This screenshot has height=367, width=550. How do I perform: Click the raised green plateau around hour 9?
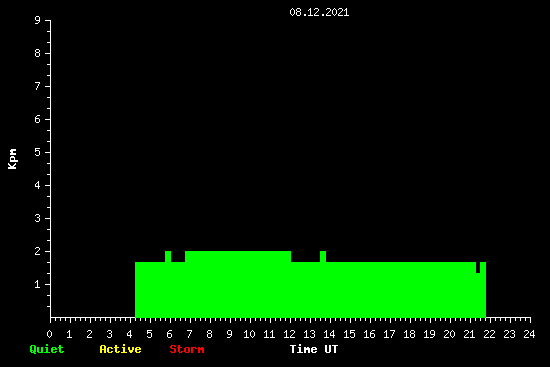click(238, 256)
